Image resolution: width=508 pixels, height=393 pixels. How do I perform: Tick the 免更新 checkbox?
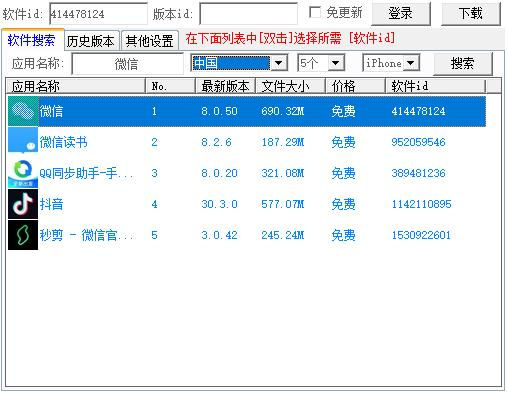tap(315, 13)
